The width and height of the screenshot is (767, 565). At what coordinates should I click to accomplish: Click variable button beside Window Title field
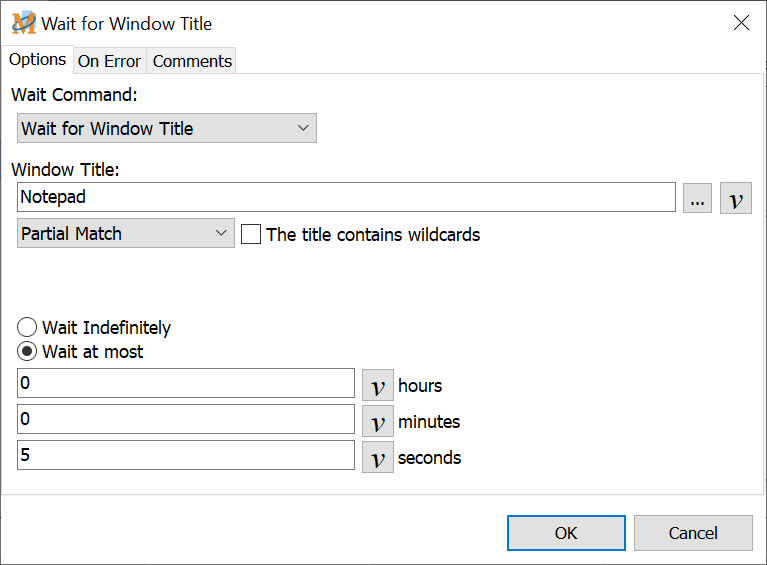pos(735,198)
